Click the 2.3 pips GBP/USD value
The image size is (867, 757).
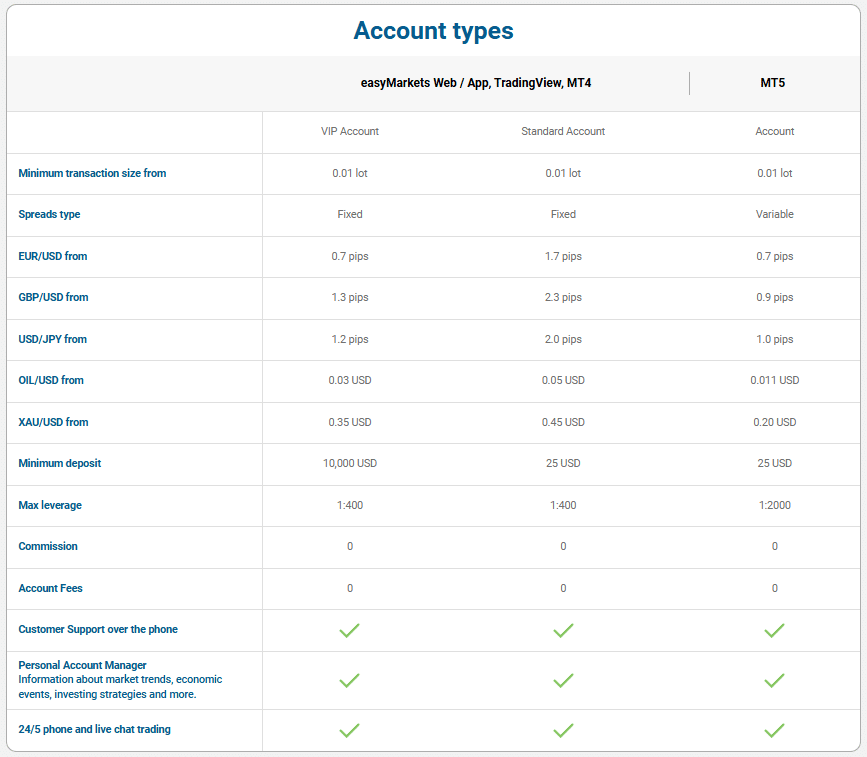tap(563, 297)
